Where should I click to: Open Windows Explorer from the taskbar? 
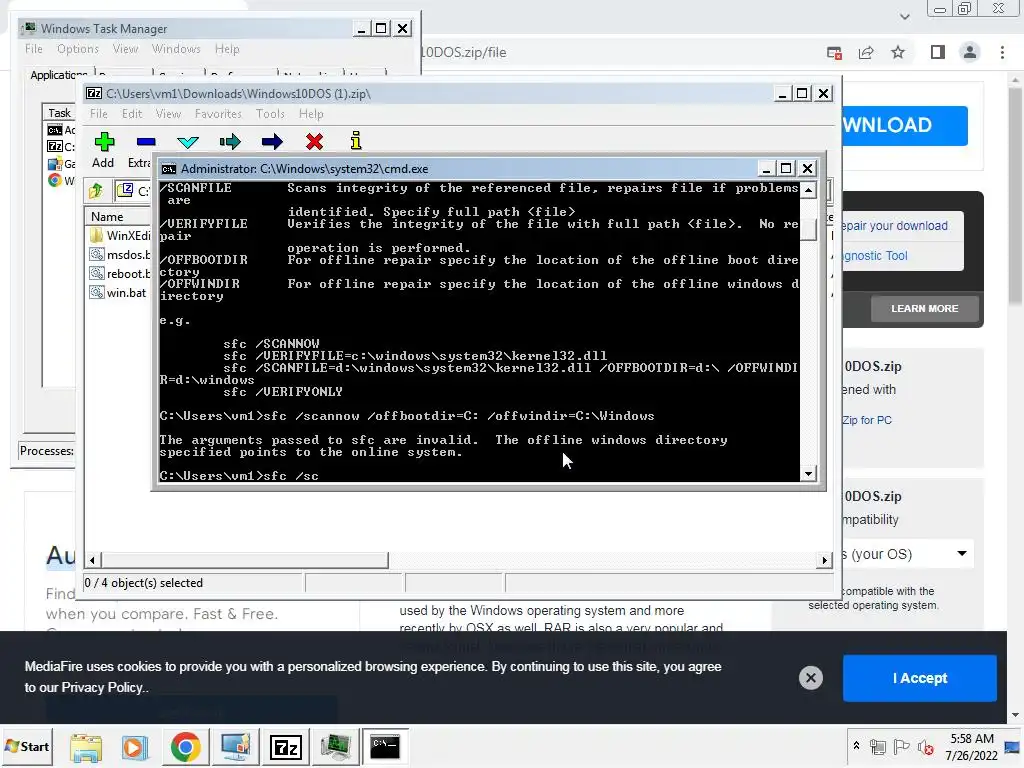(x=86, y=747)
